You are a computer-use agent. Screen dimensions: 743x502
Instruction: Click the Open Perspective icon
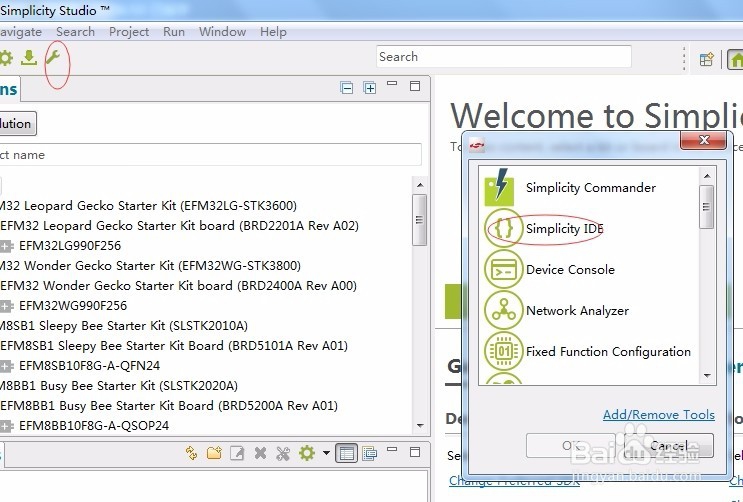(x=707, y=59)
